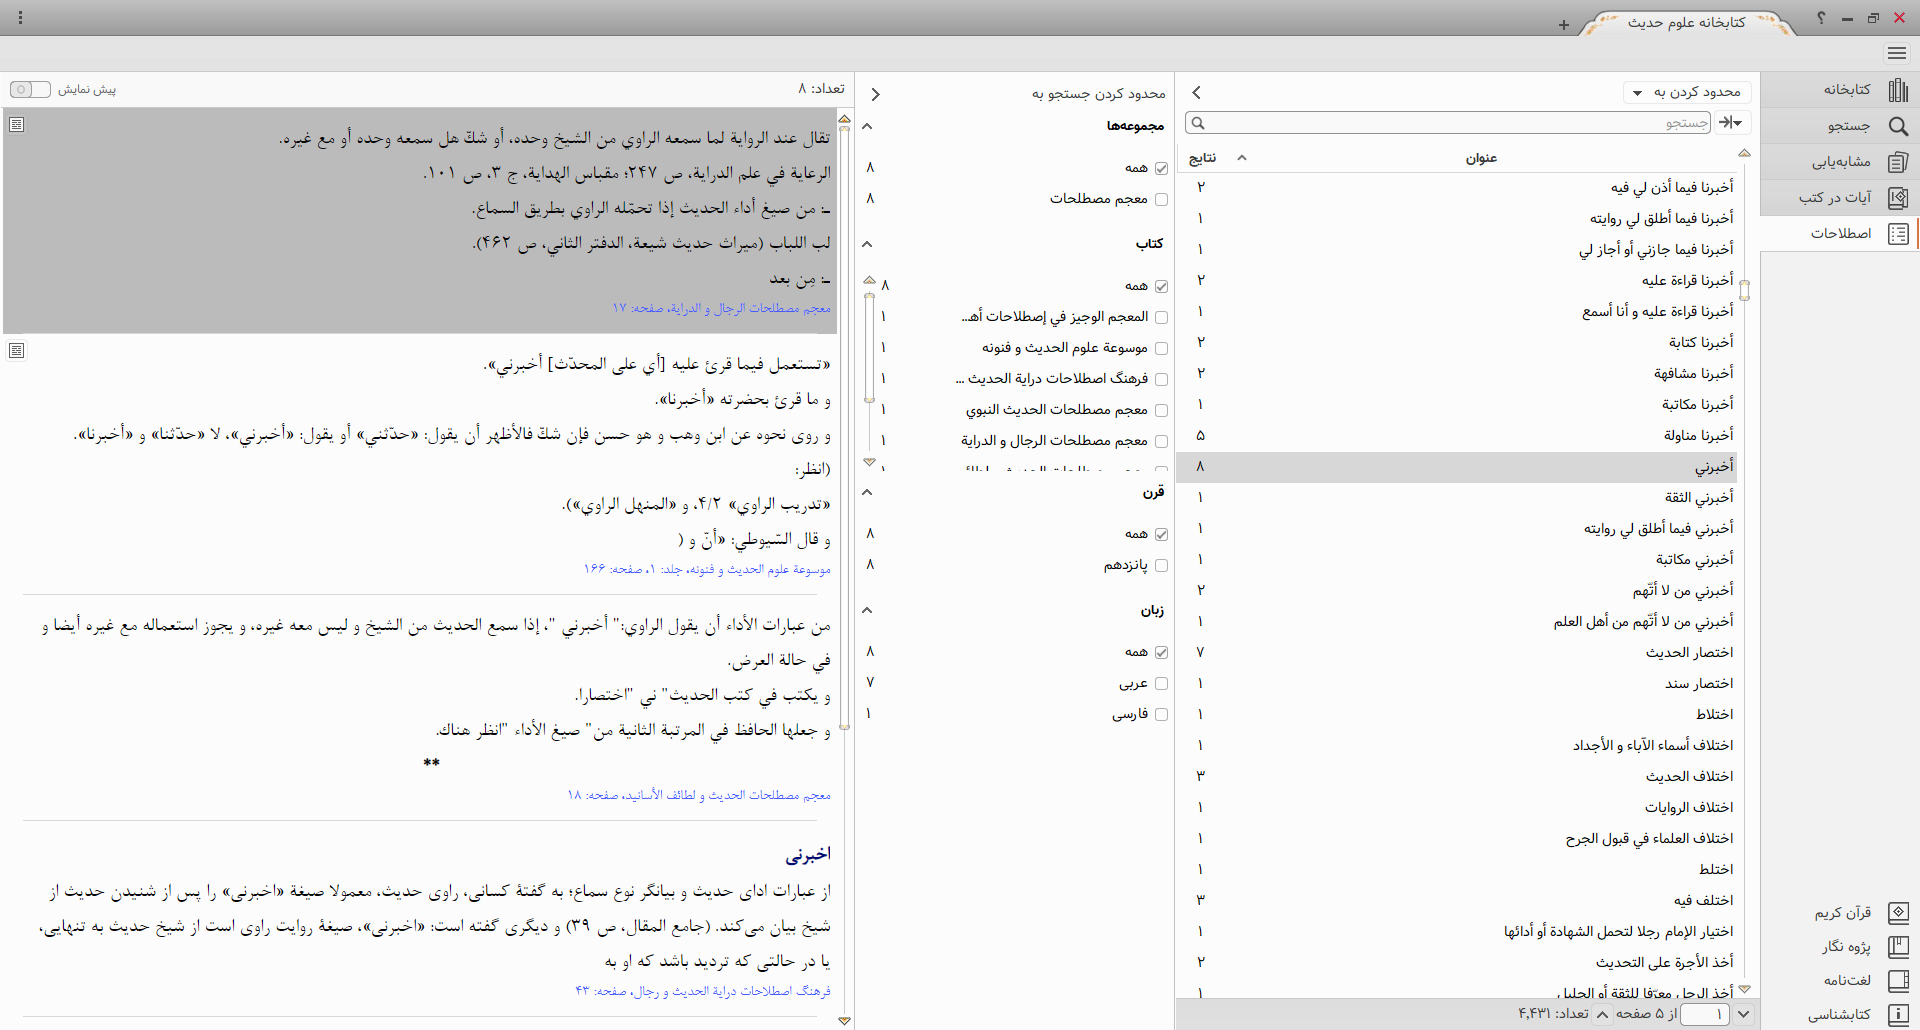Open source link معجم مصطلحات الرجال و الدراية
This screenshot has height=1030, width=1920.
[721, 308]
